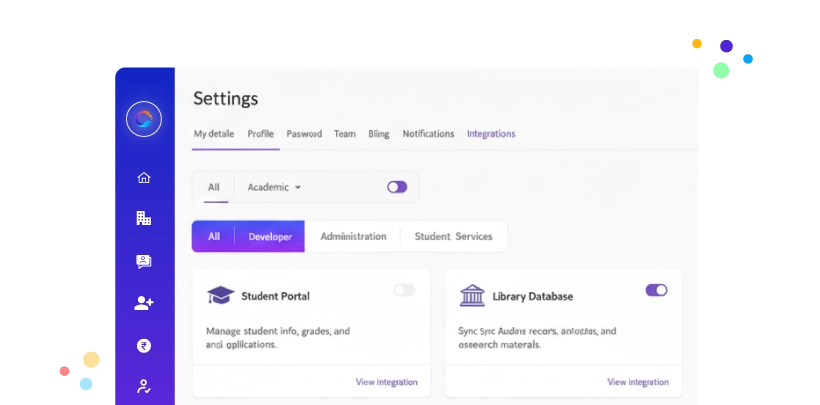Open the rupee payments sidebar icon
The height and width of the screenshot is (405, 820).
[144, 346]
